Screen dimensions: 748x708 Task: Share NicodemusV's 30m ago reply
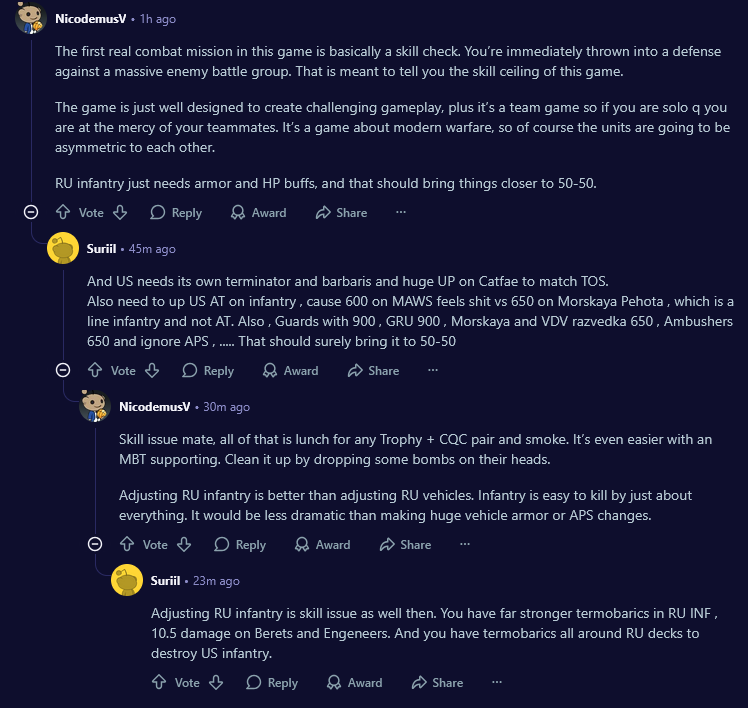click(405, 544)
